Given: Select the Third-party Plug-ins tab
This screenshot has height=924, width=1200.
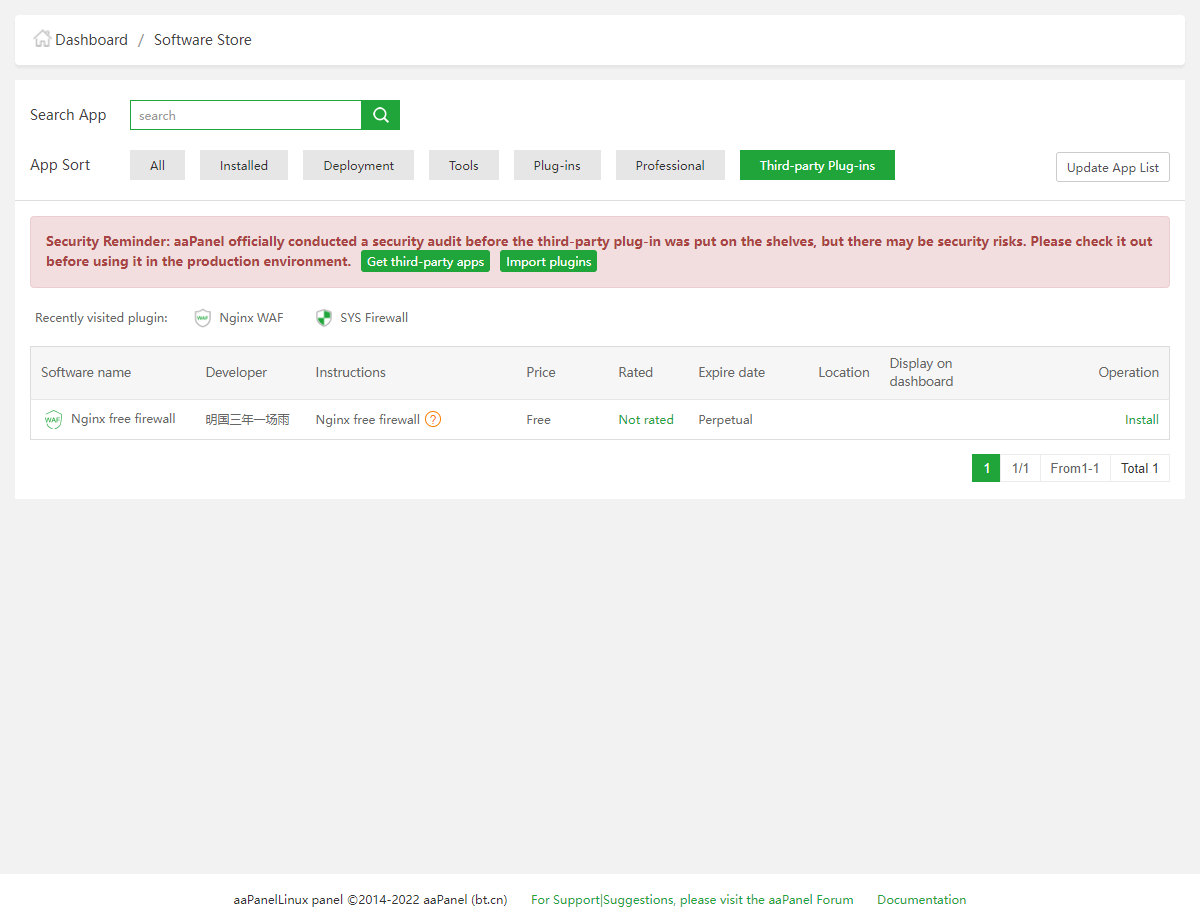Looking at the screenshot, I should click(x=817, y=166).
